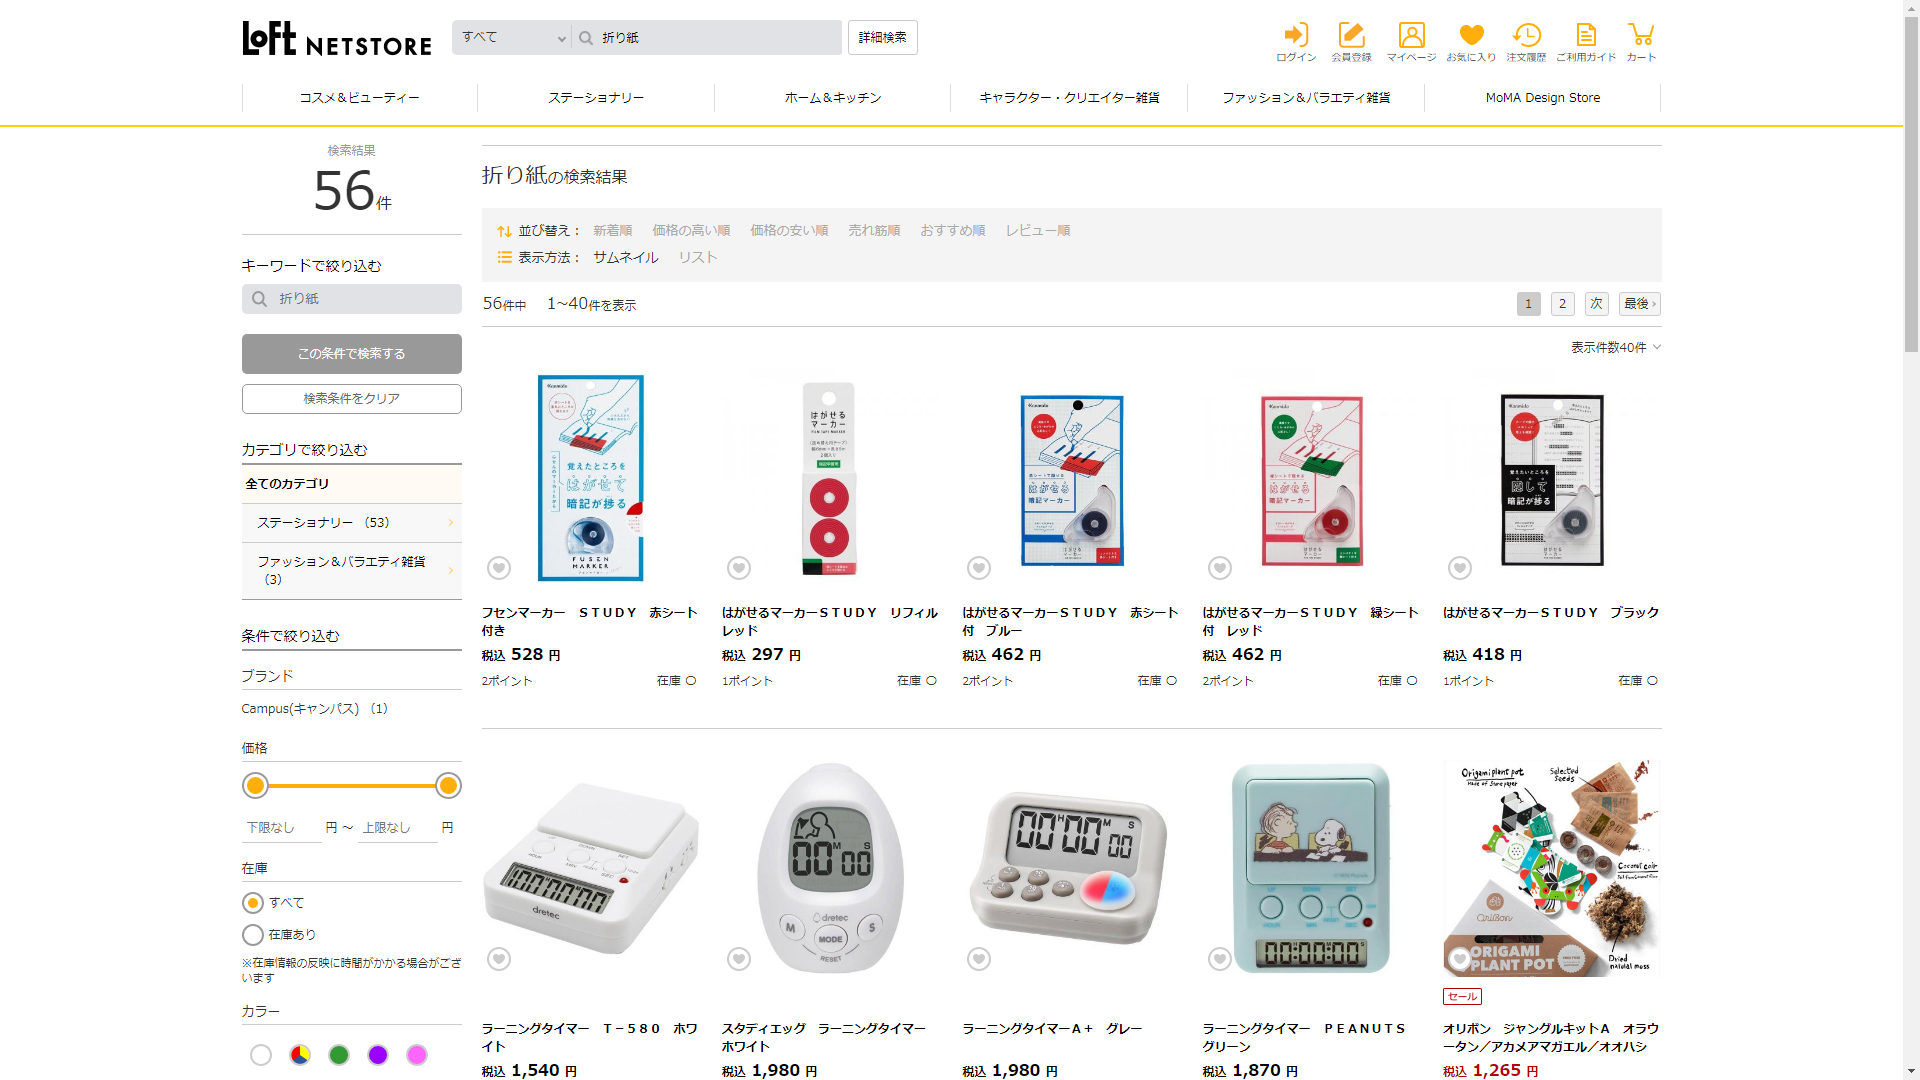This screenshot has width=1920, height=1080.
Task: Click the LoFt NETSTORE logo
Action: click(x=337, y=38)
